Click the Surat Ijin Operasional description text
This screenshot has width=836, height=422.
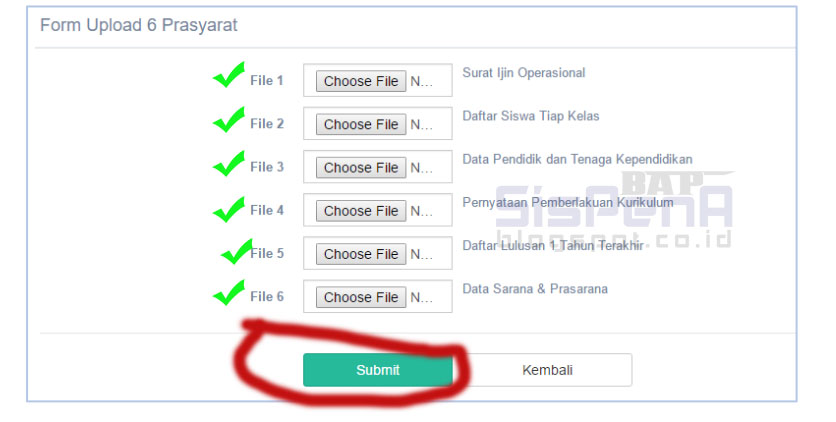[523, 73]
